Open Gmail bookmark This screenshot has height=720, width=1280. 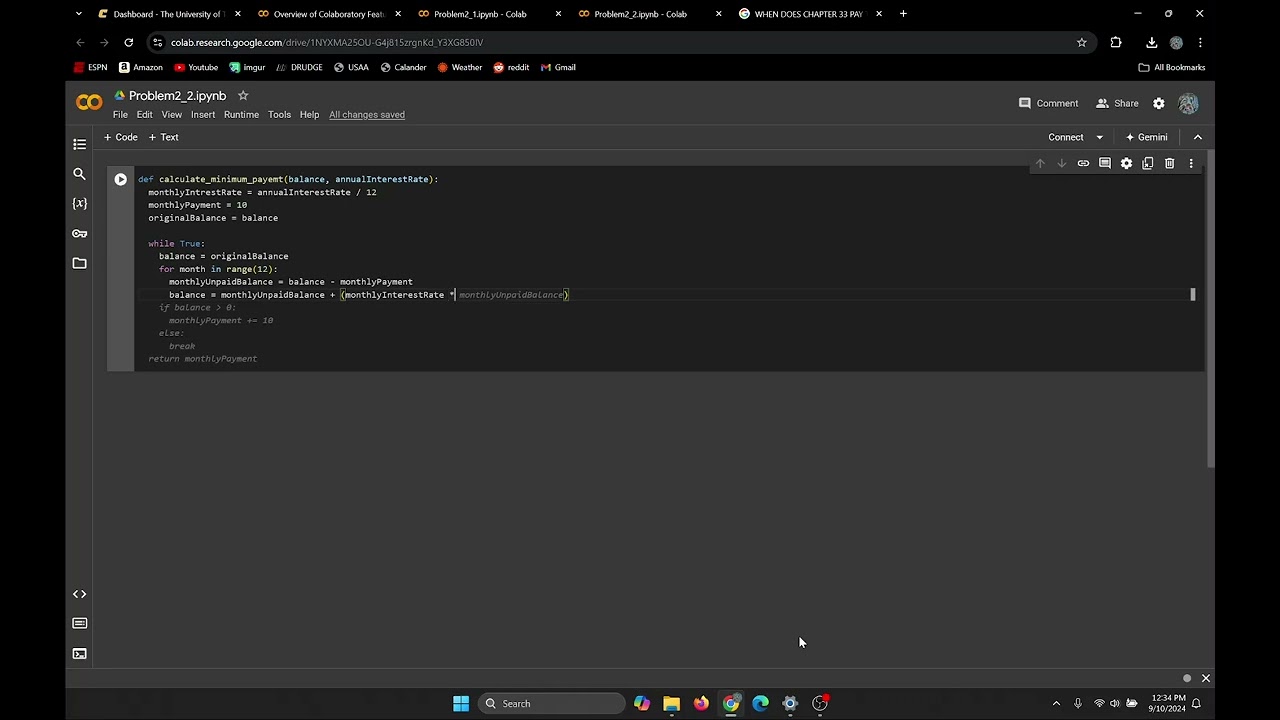click(558, 67)
